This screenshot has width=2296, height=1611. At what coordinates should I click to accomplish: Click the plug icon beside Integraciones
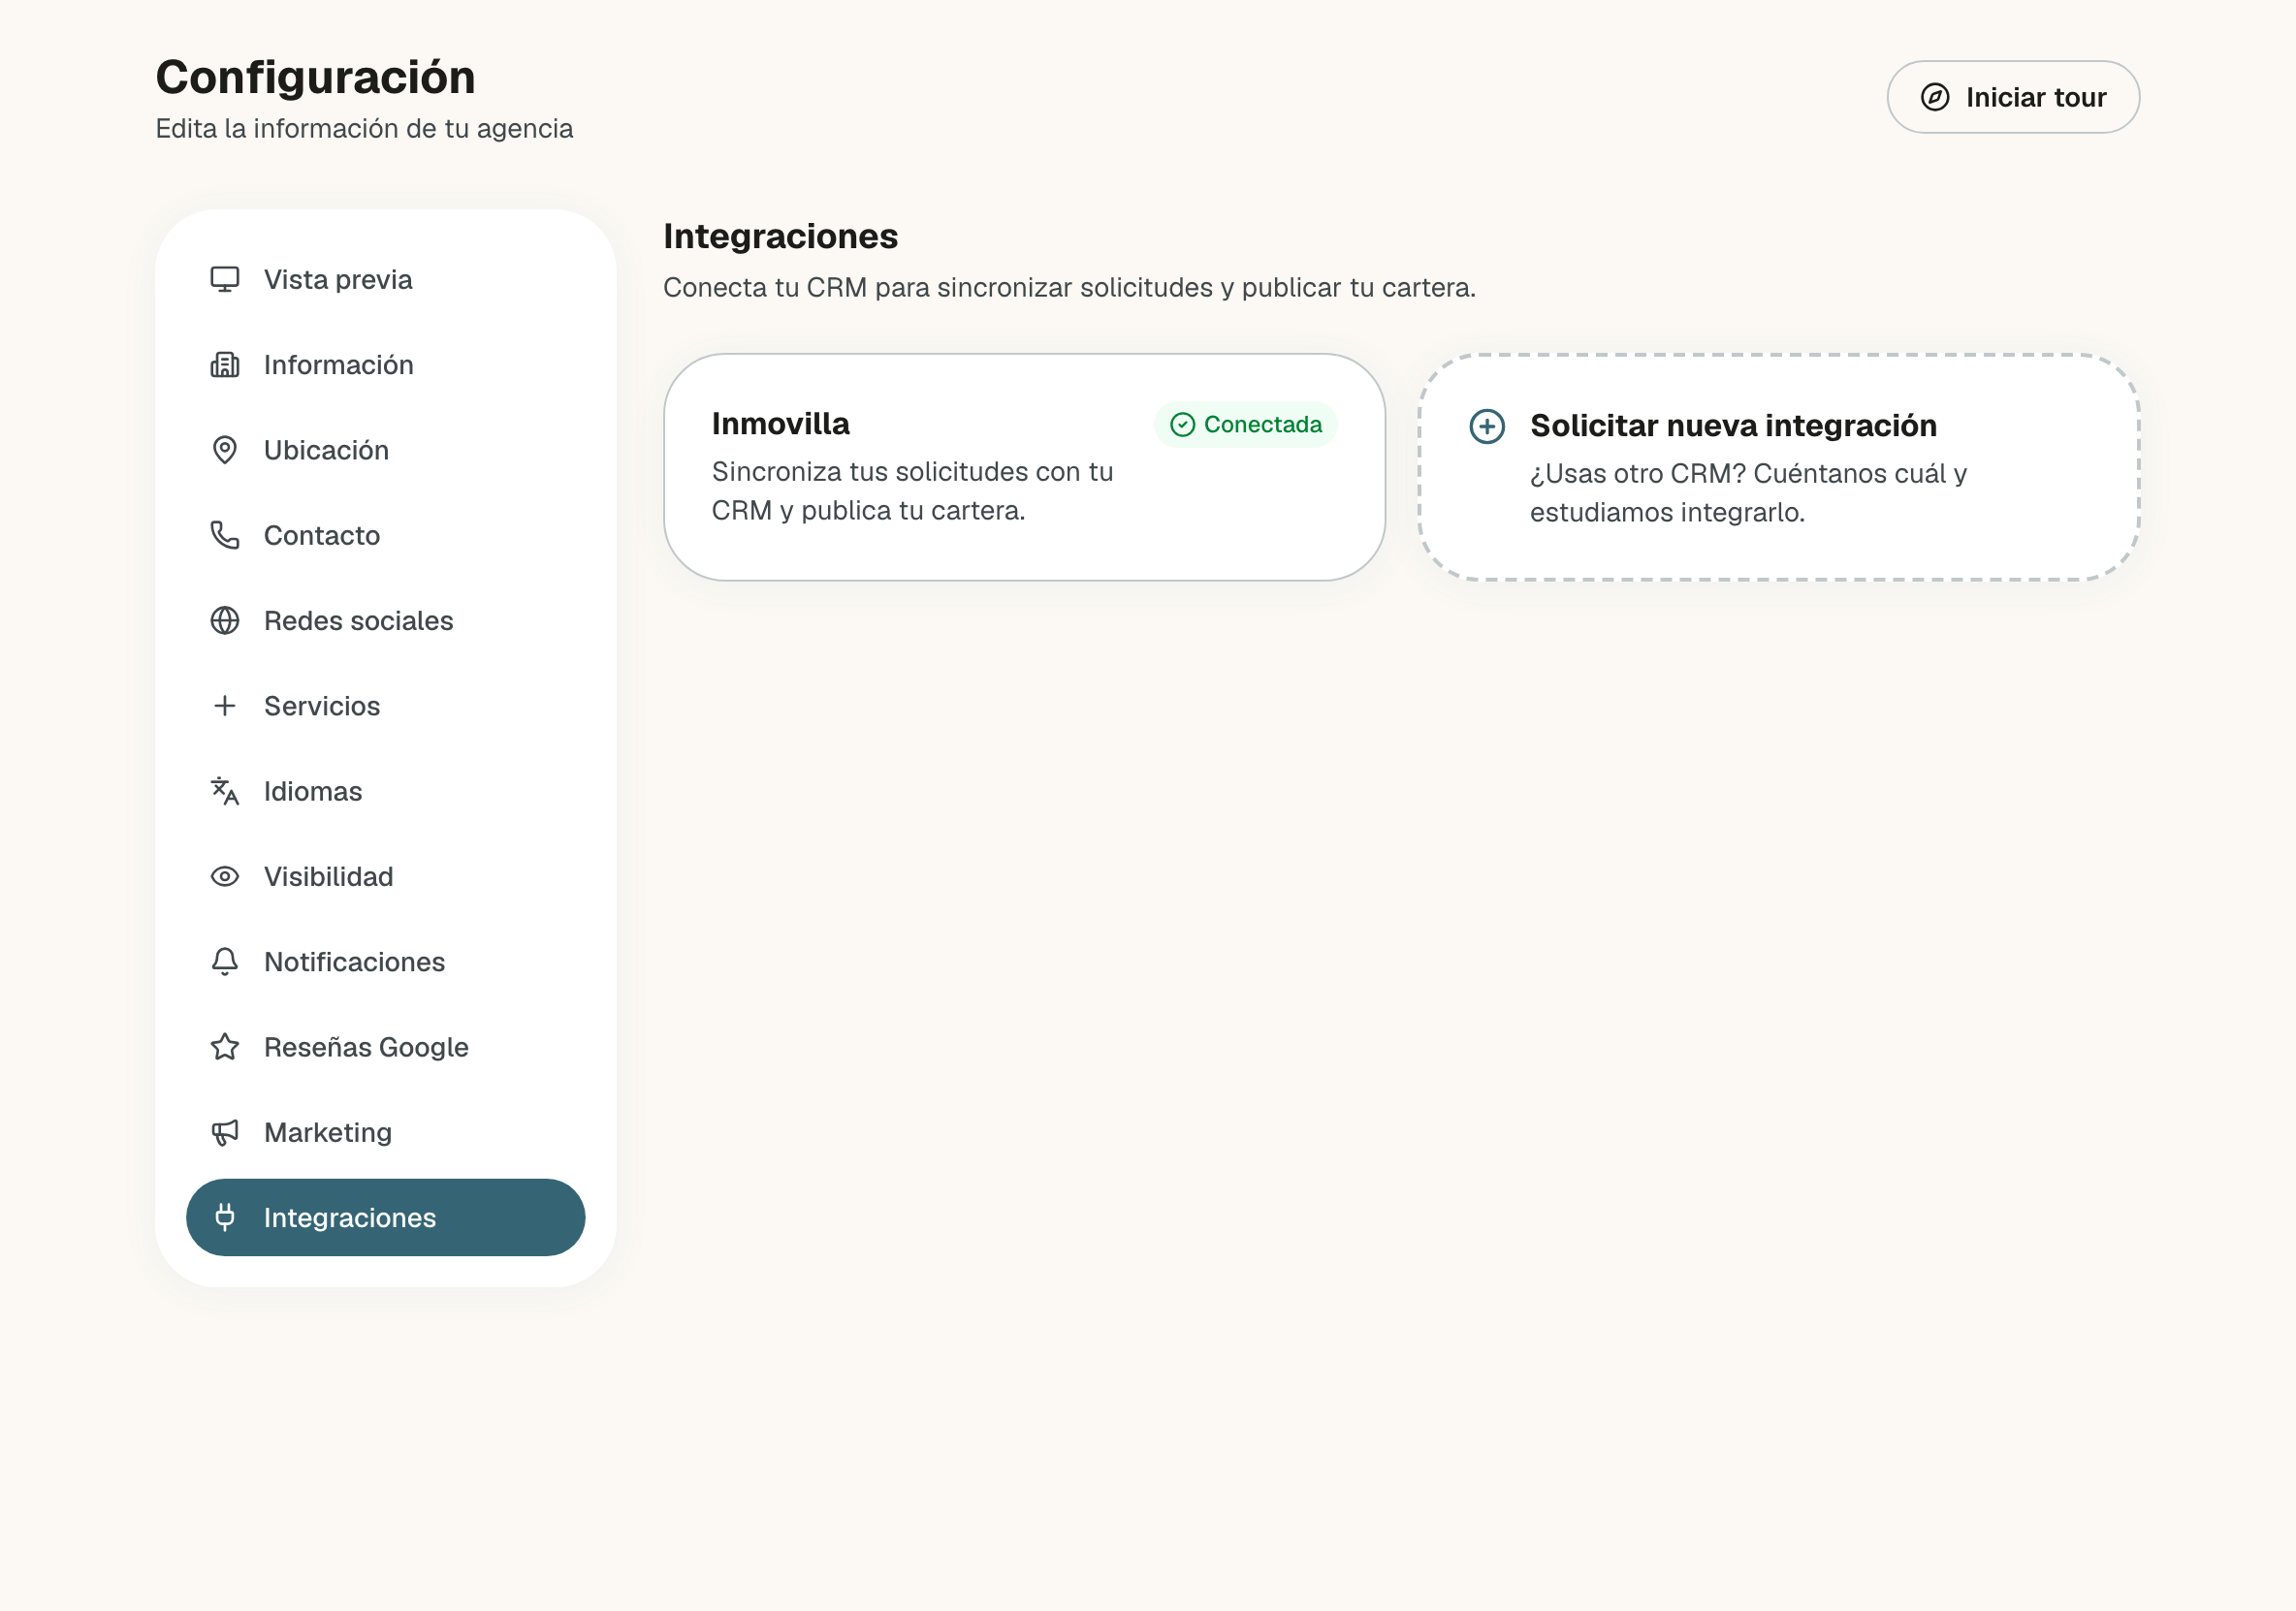tap(225, 1217)
